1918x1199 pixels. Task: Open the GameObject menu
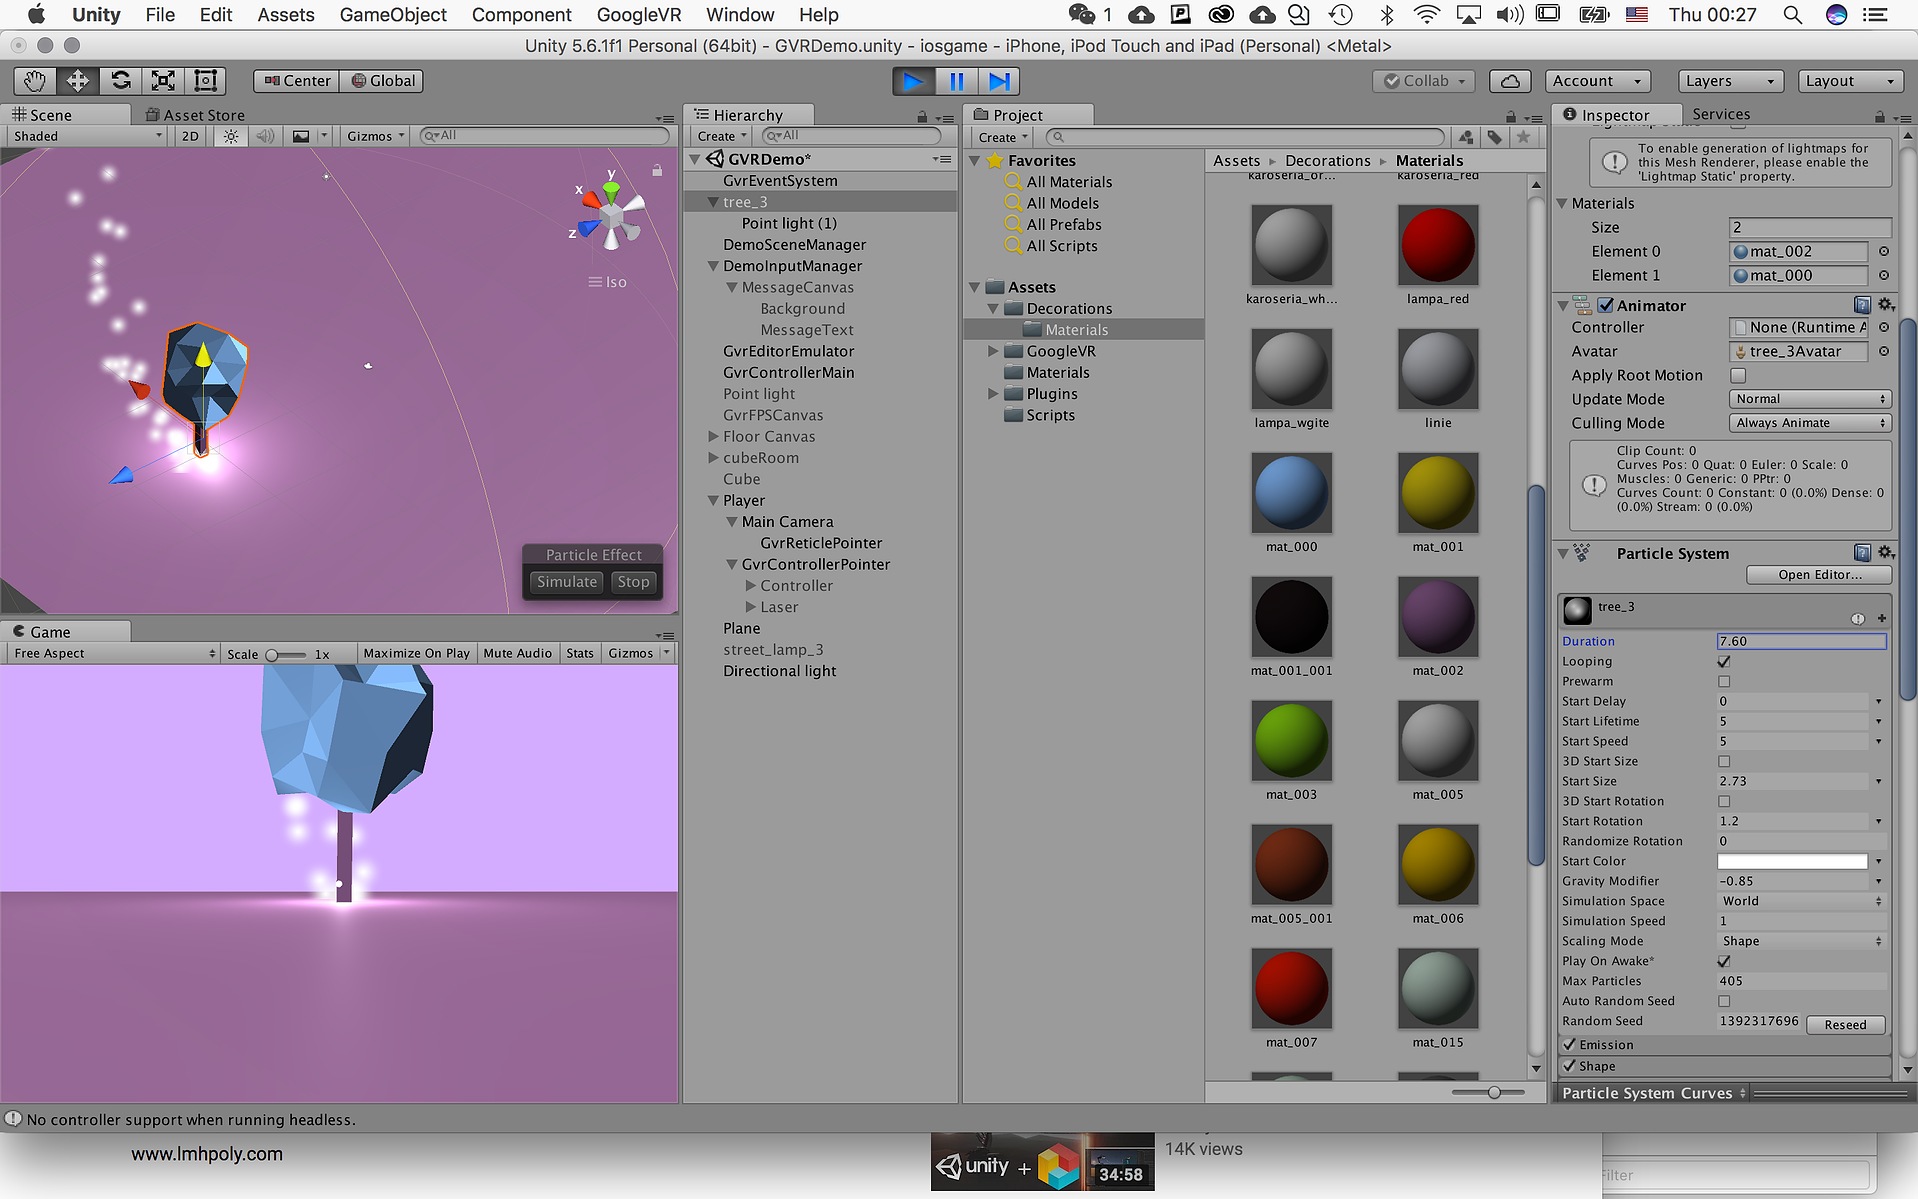point(393,15)
